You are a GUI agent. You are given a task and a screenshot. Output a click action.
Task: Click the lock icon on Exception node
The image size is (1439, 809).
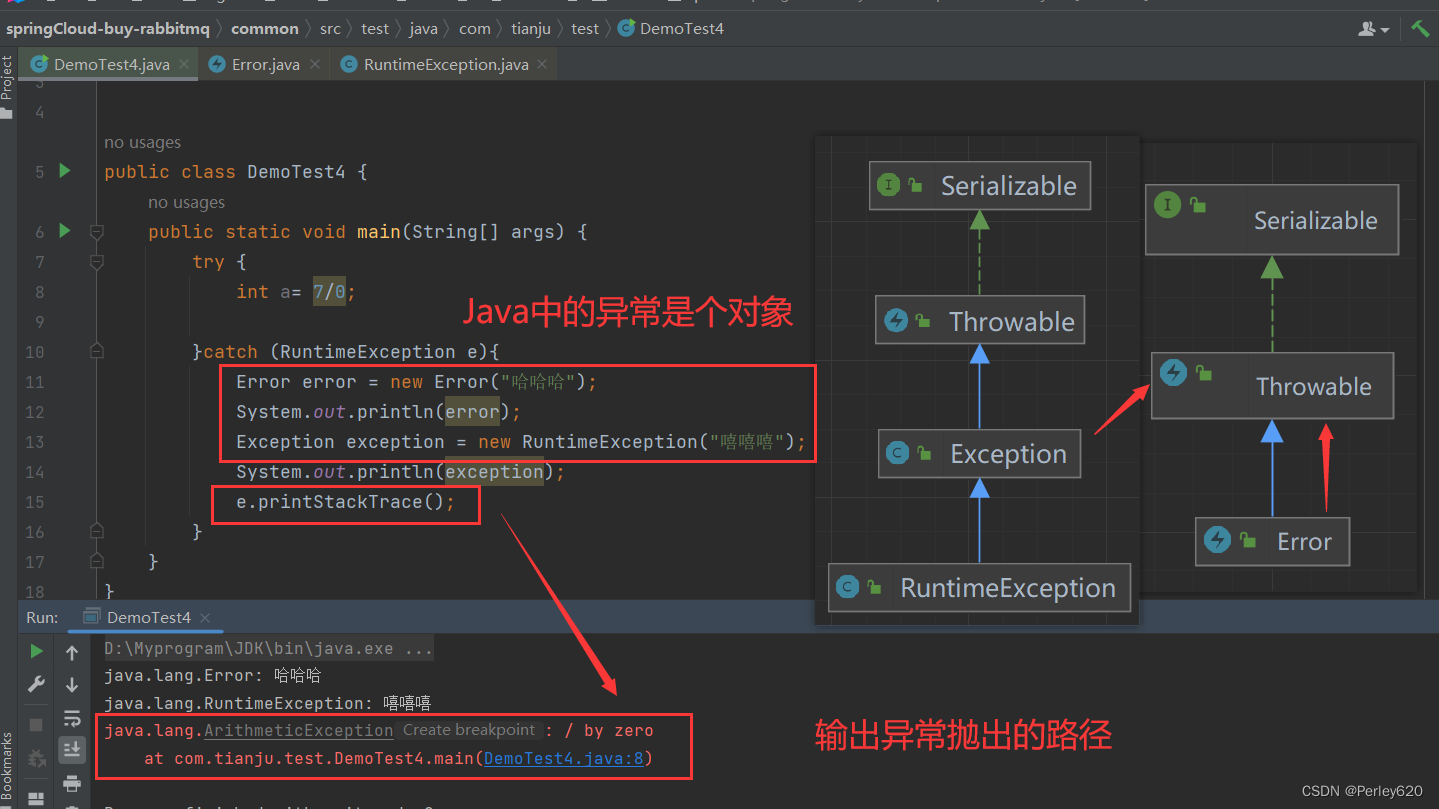click(922, 455)
